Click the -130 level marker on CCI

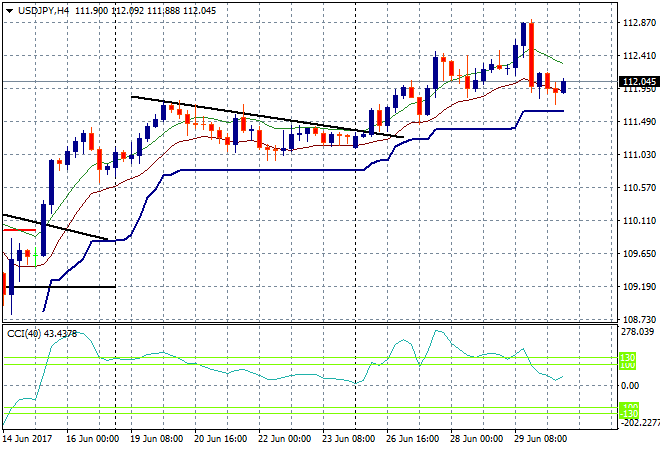pos(628,414)
